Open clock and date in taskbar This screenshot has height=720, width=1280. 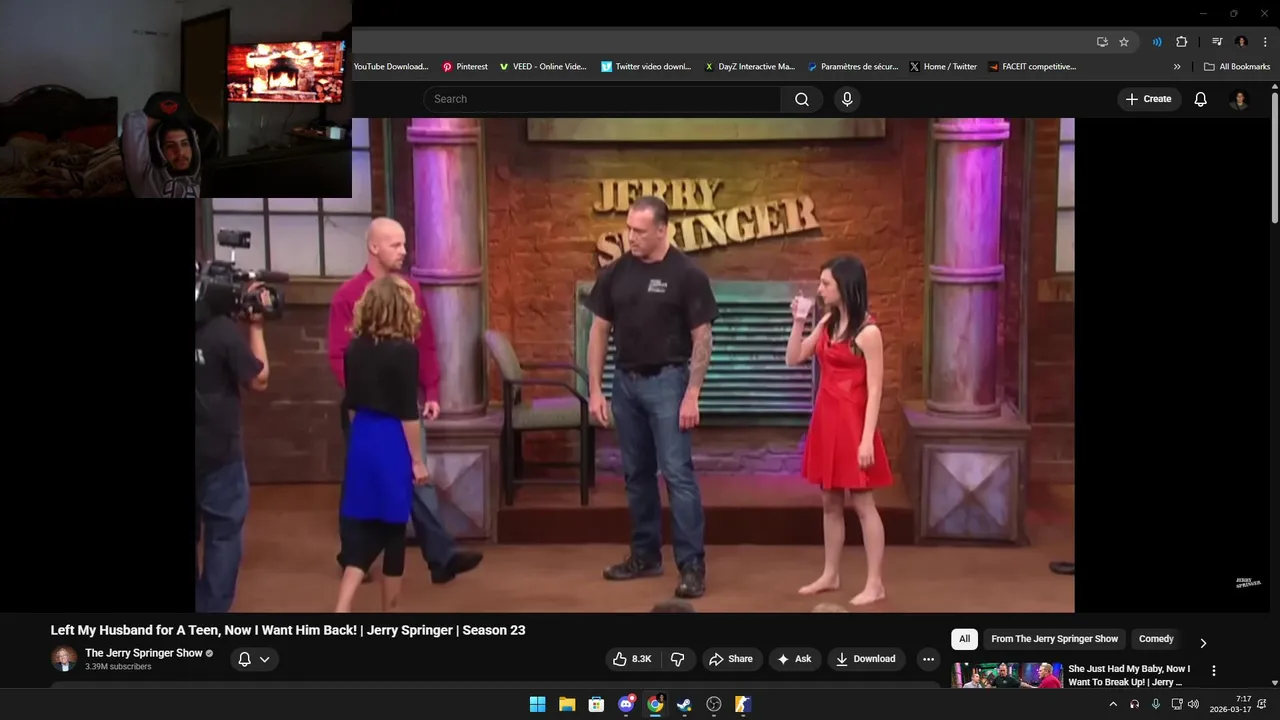click(1231, 704)
